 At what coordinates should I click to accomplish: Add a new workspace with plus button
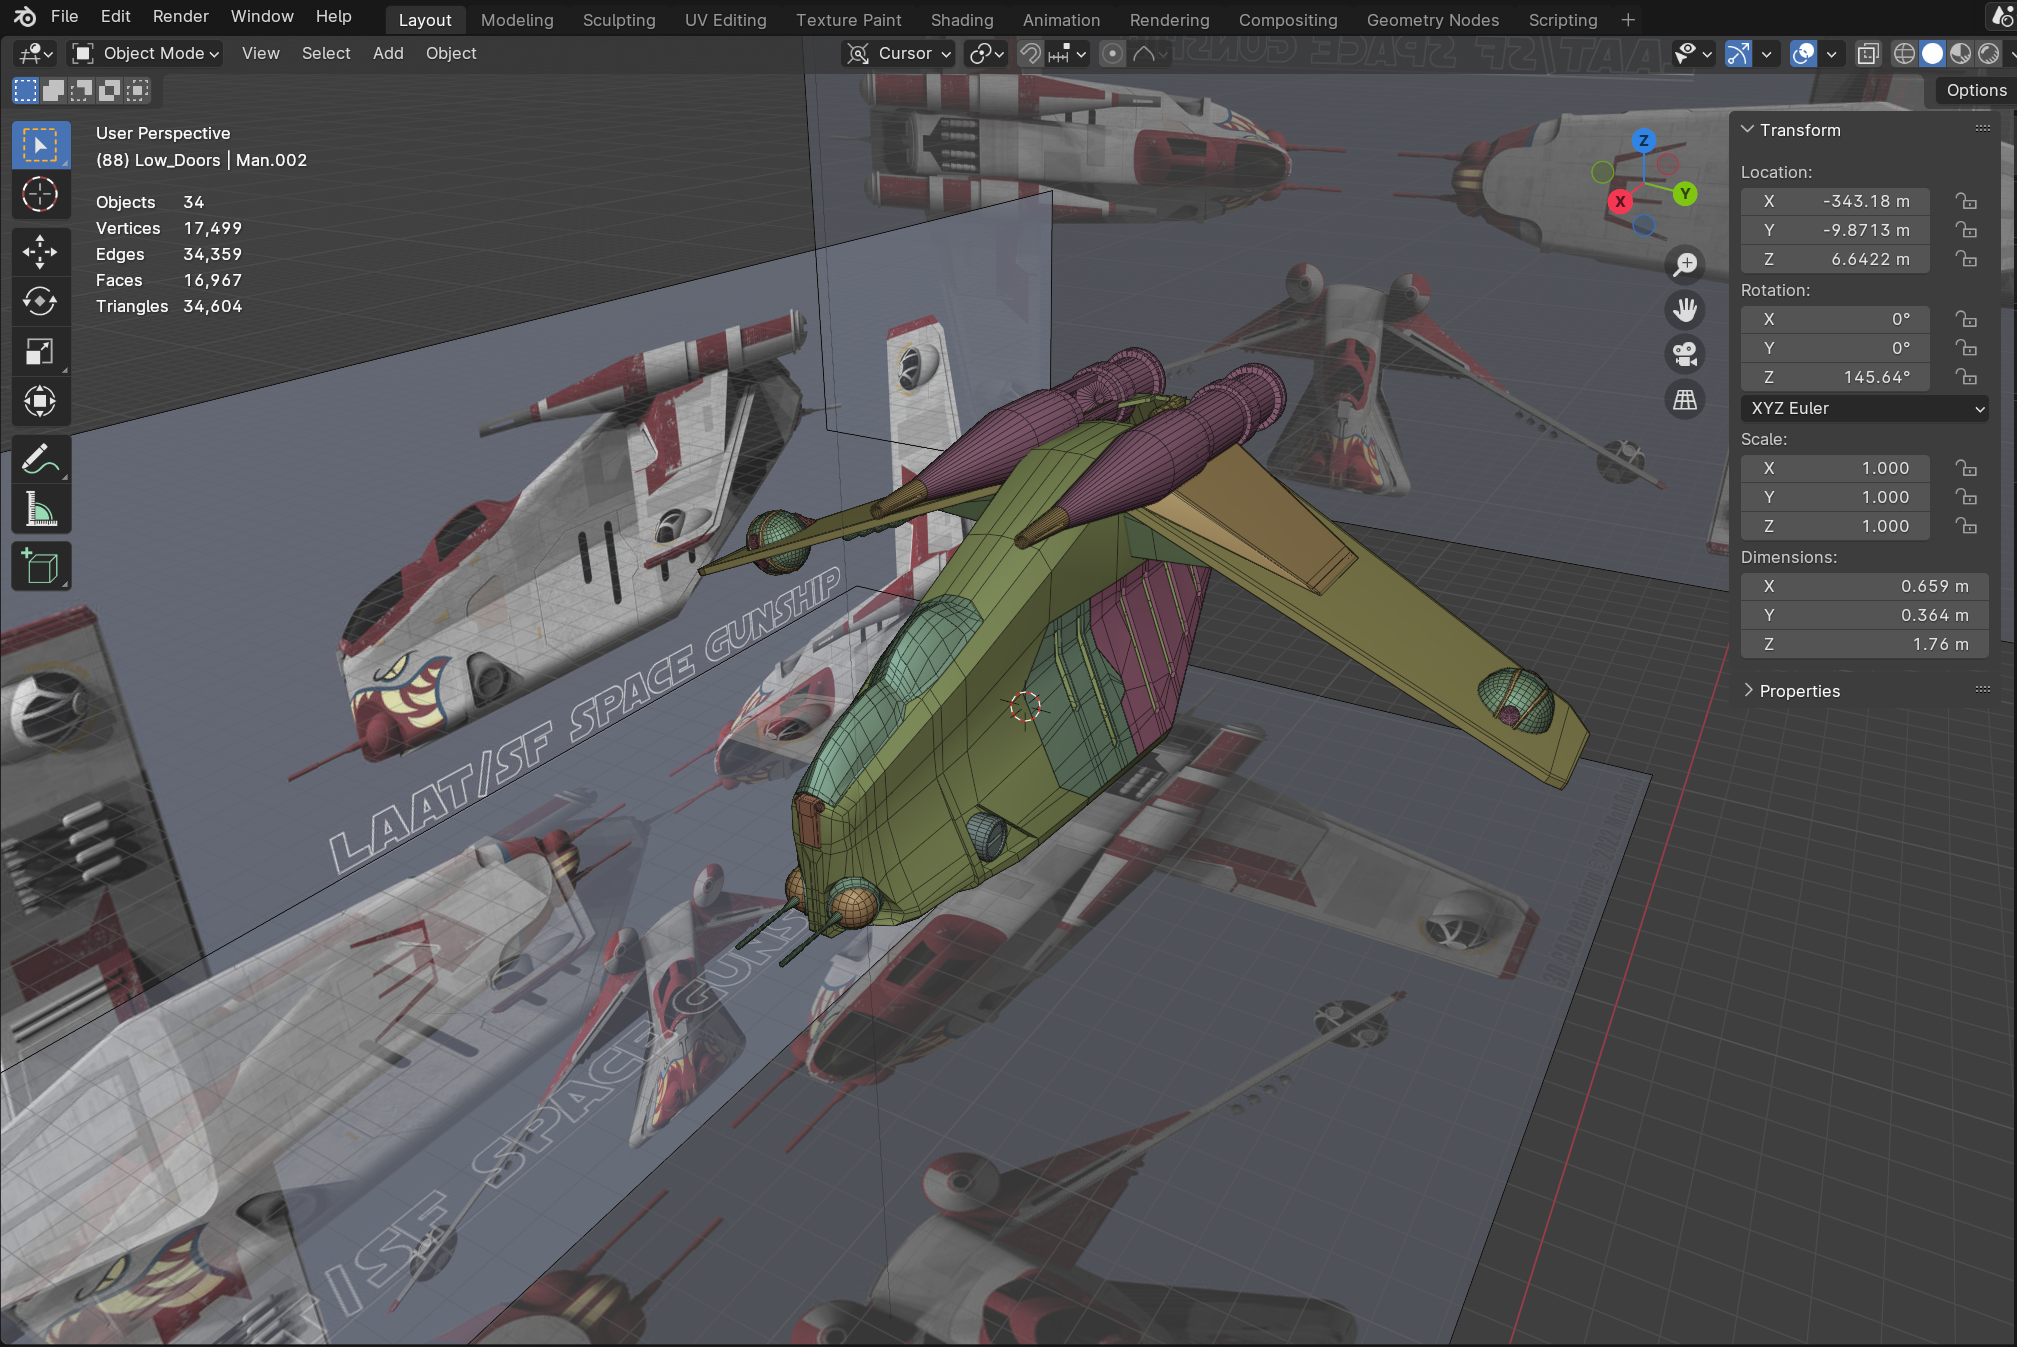[1628, 20]
